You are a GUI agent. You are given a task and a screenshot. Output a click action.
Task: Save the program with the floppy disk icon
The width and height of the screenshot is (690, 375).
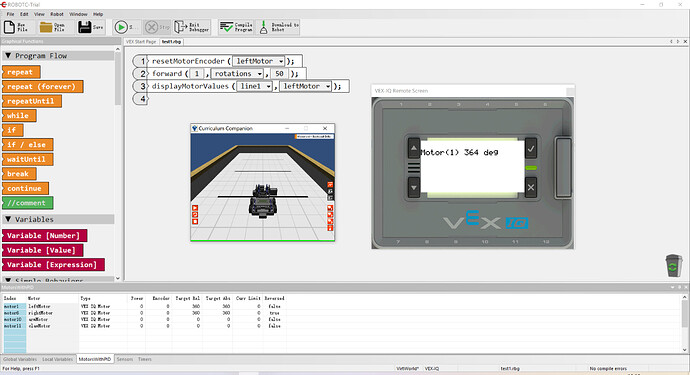click(84, 27)
